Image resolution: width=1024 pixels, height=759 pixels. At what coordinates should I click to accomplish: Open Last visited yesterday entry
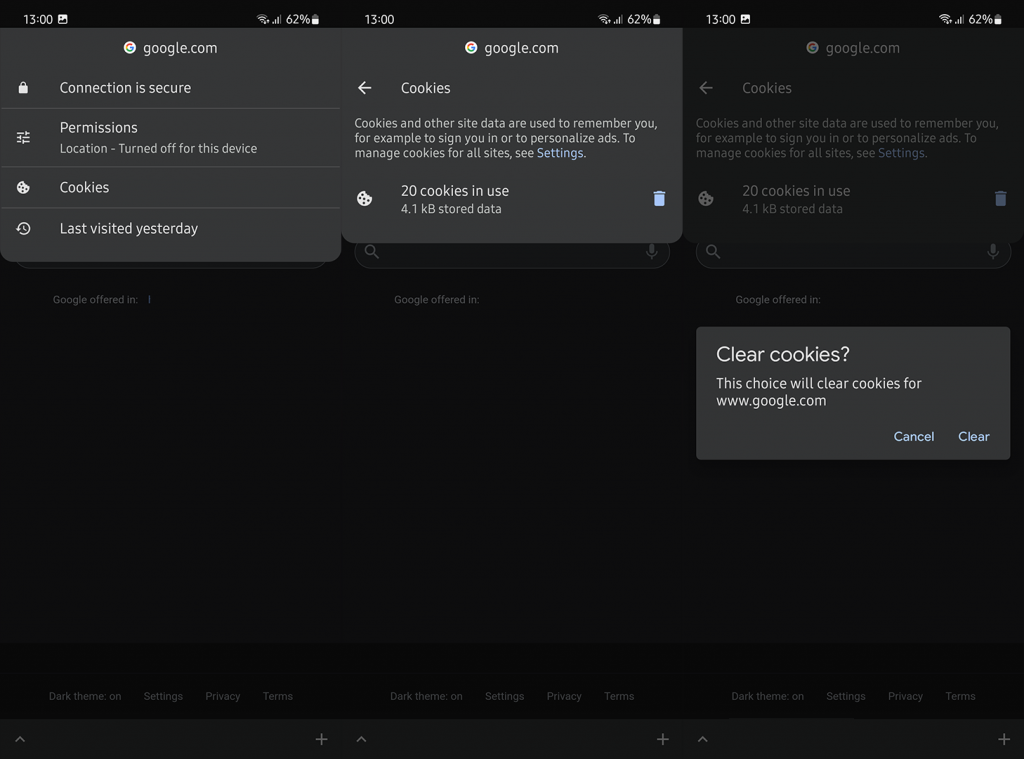(170, 229)
